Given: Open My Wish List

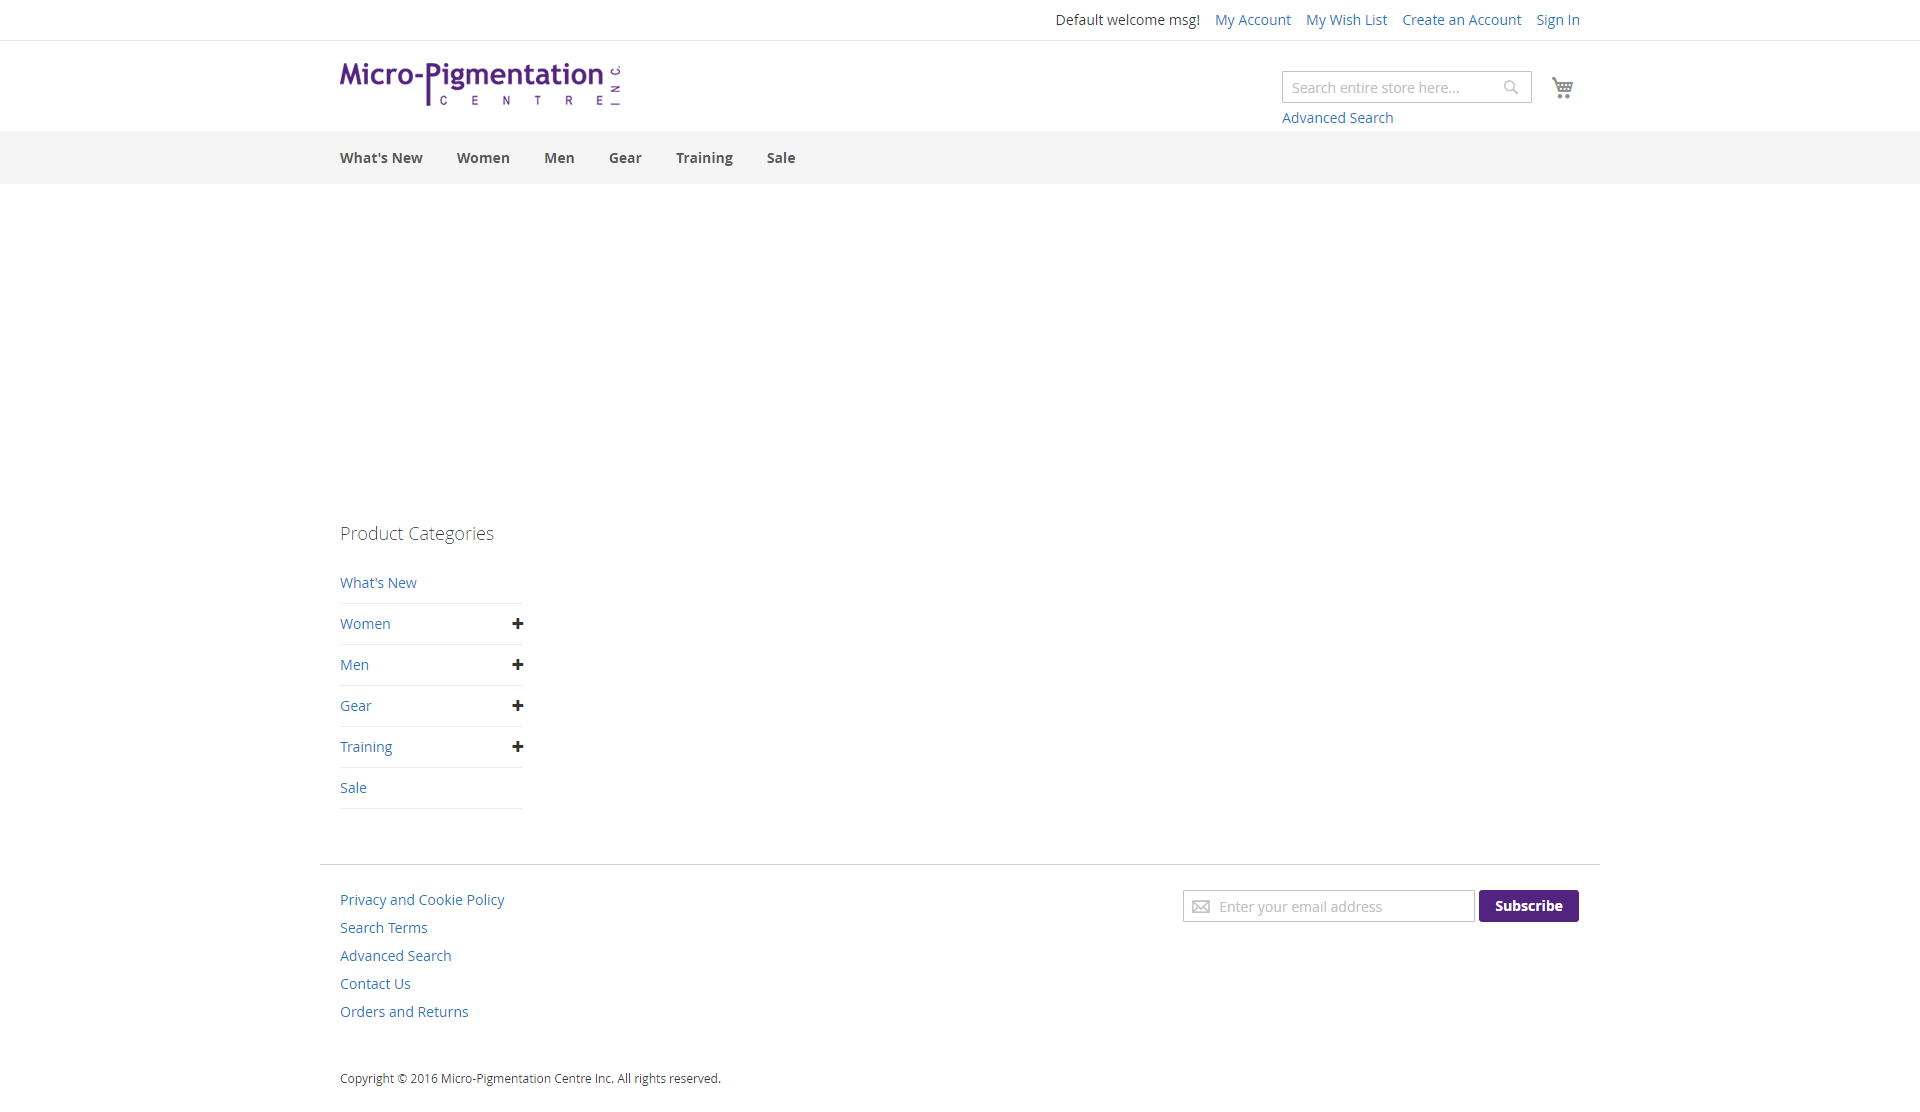Looking at the screenshot, I should point(1346,19).
